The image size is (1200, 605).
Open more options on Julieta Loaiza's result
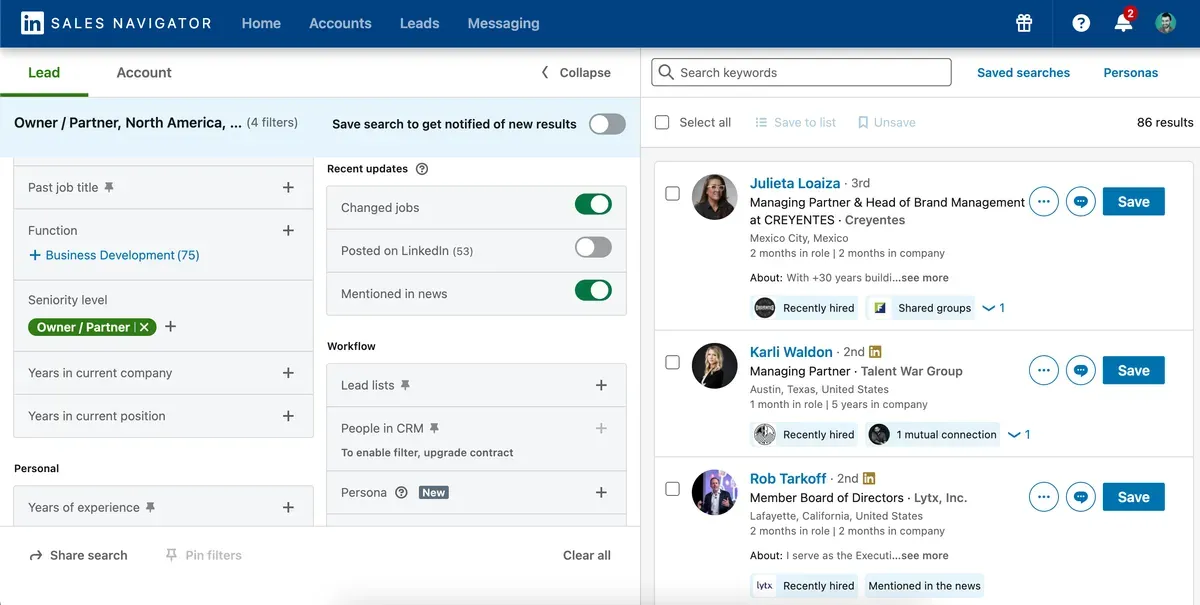[1043, 201]
